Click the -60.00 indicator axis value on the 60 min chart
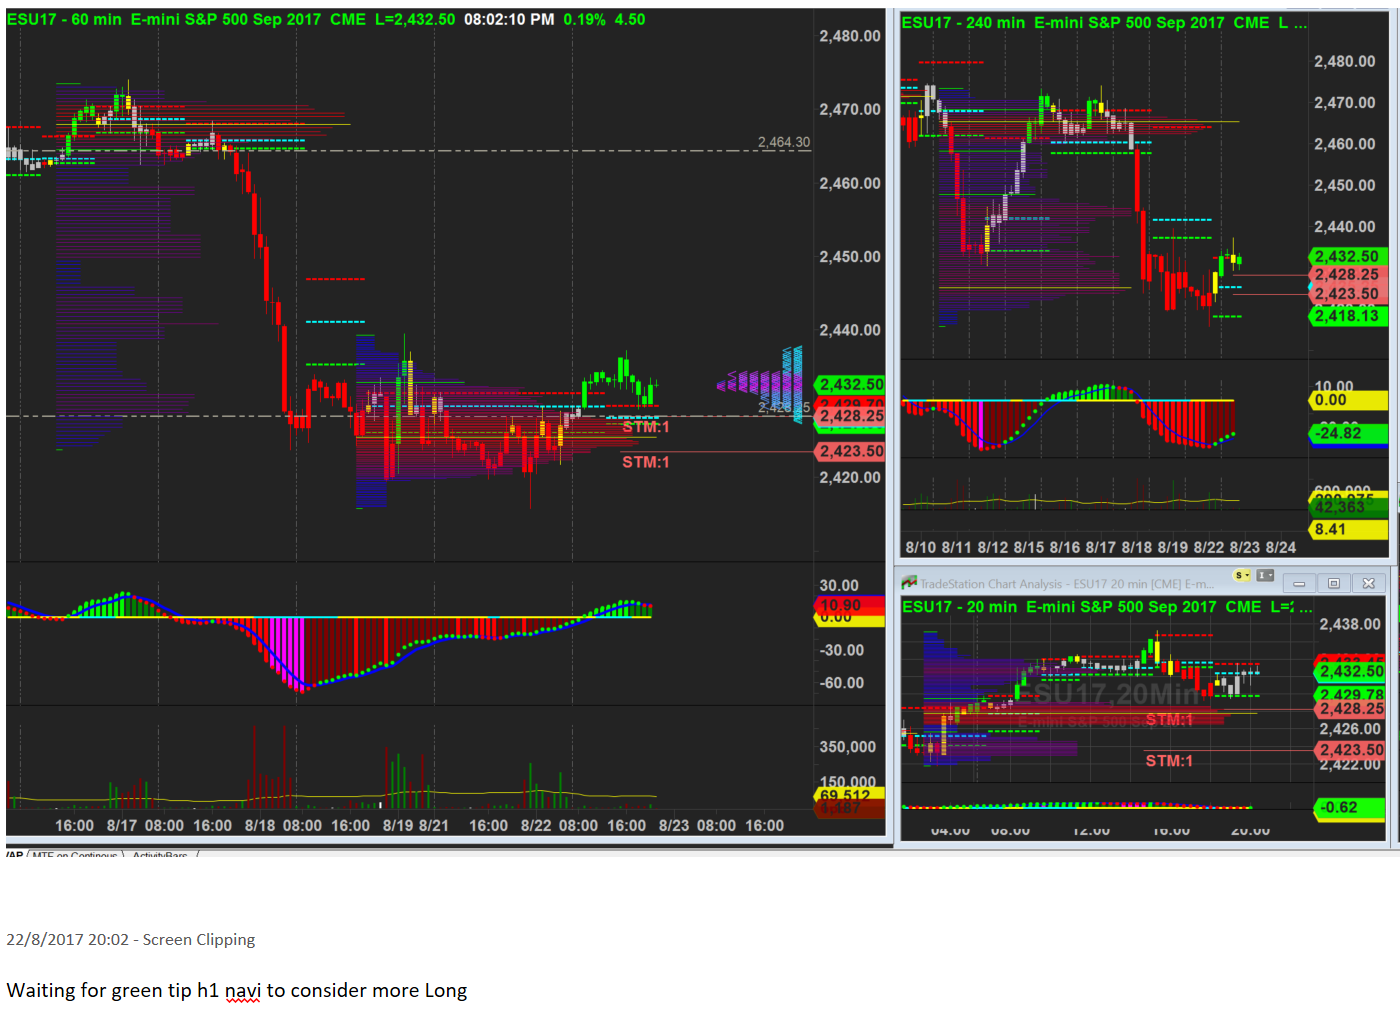The width and height of the screenshot is (1400, 1023). (842, 683)
